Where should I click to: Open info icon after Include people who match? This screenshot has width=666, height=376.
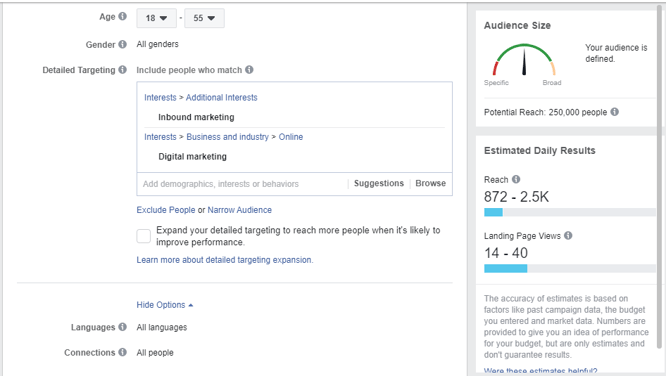pos(249,70)
